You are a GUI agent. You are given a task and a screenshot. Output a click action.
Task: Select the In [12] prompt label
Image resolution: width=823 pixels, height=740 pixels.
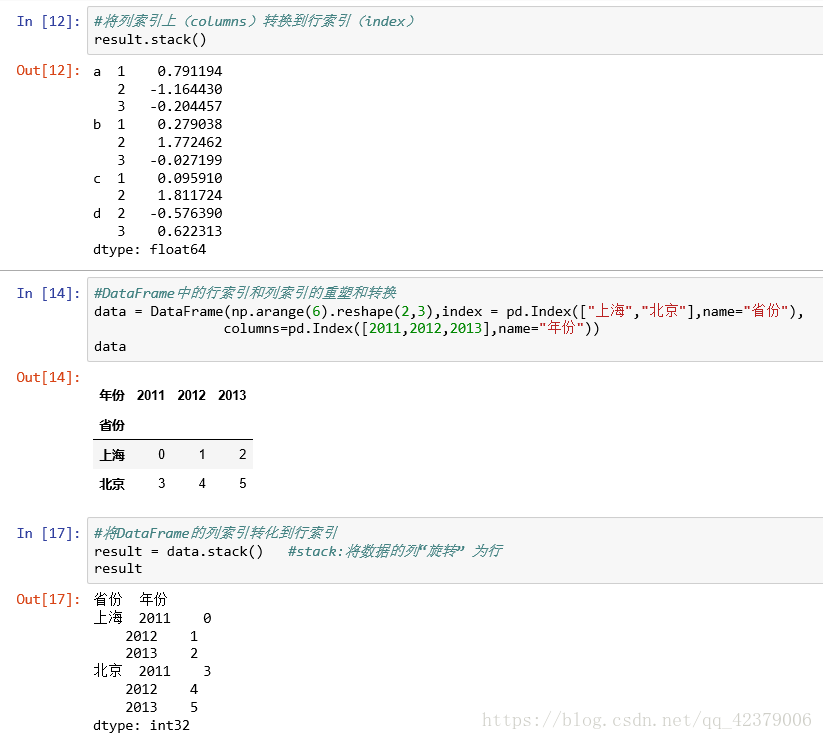[48, 22]
